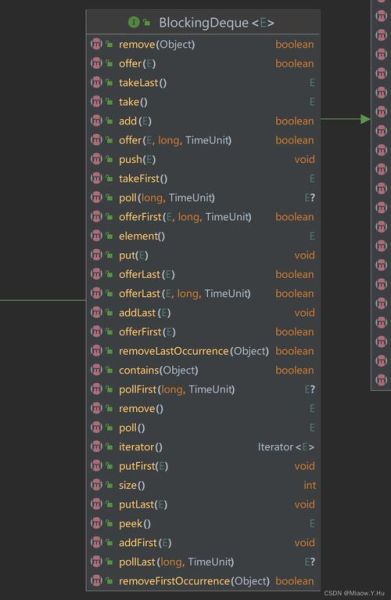
Task: Click the method icon beside add(E)
Action: pos(96,121)
